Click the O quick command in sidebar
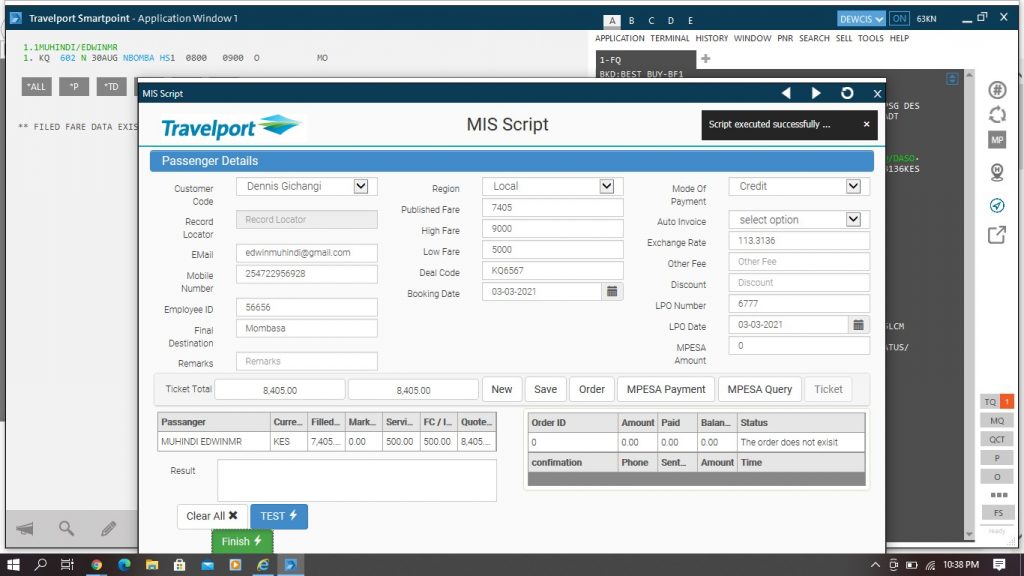 coord(997,477)
